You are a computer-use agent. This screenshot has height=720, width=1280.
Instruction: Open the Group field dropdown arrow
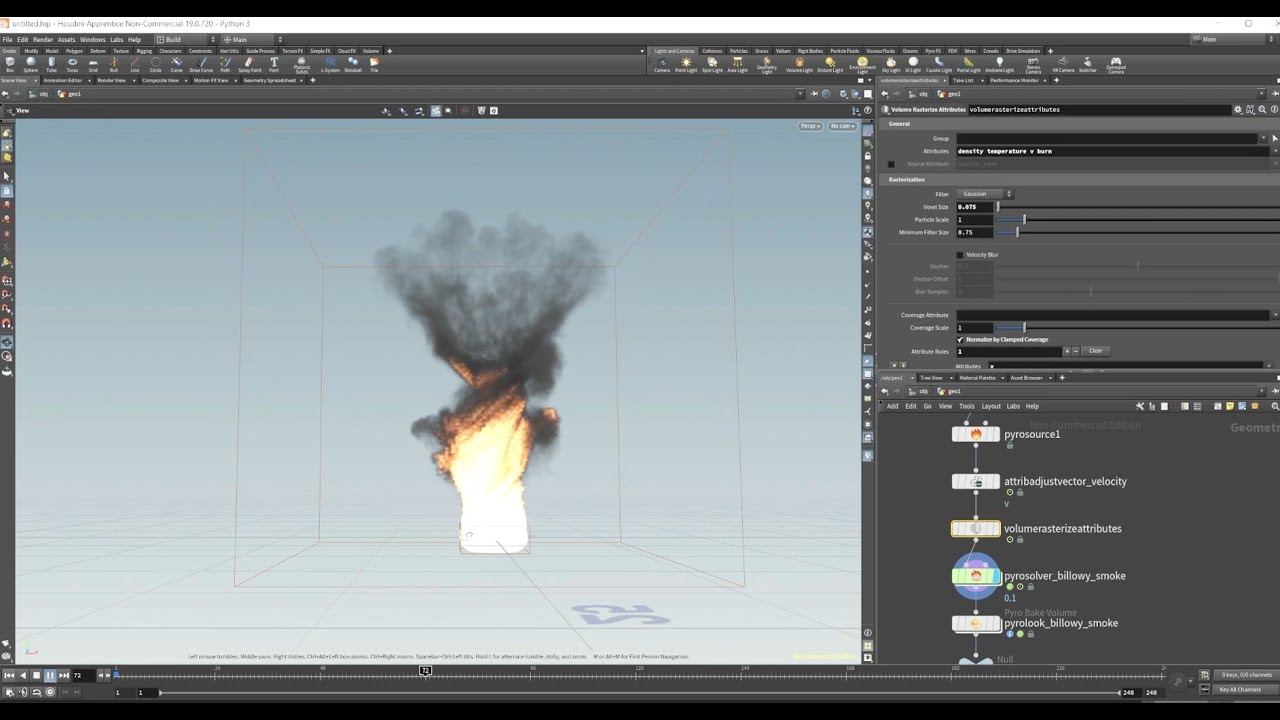[x=1263, y=138]
